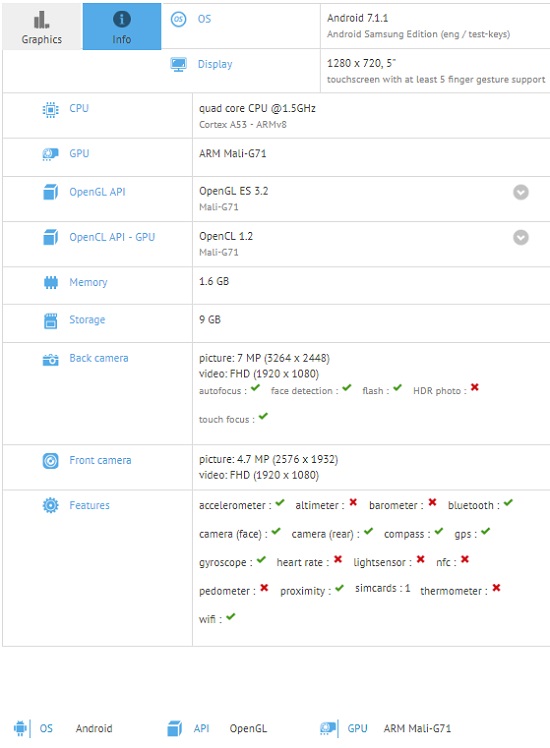The height and width of the screenshot is (748, 550).
Task: Switch to the Graphics tab
Action: click(x=42, y=26)
